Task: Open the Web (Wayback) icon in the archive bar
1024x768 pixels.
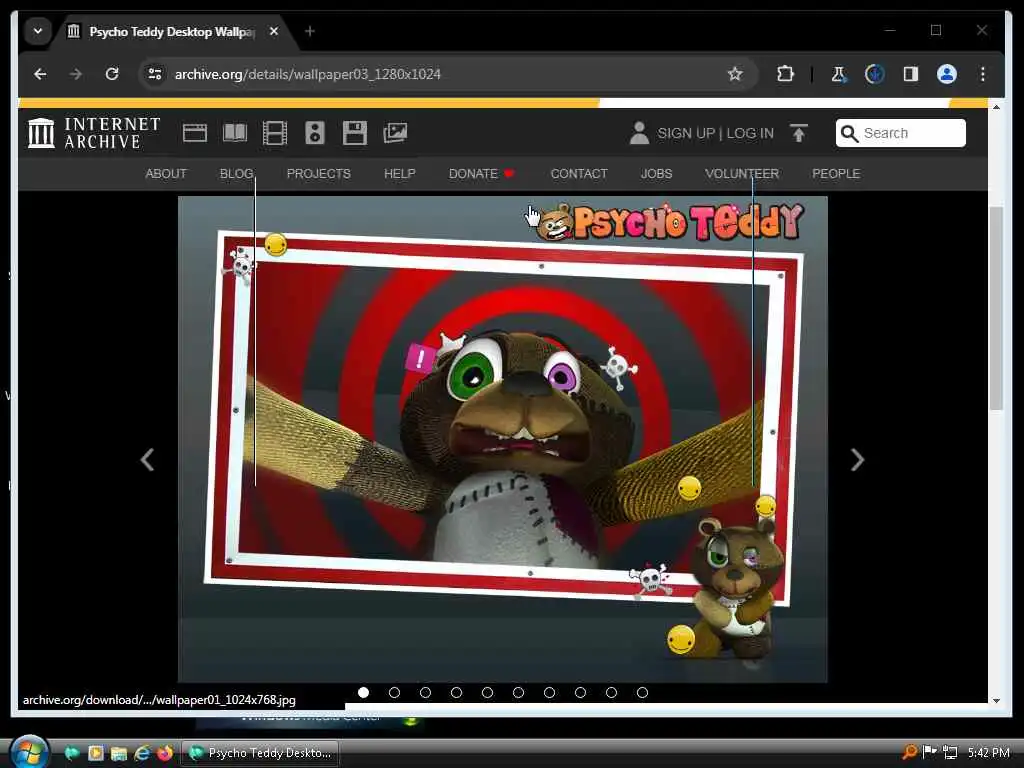Action: click(195, 133)
